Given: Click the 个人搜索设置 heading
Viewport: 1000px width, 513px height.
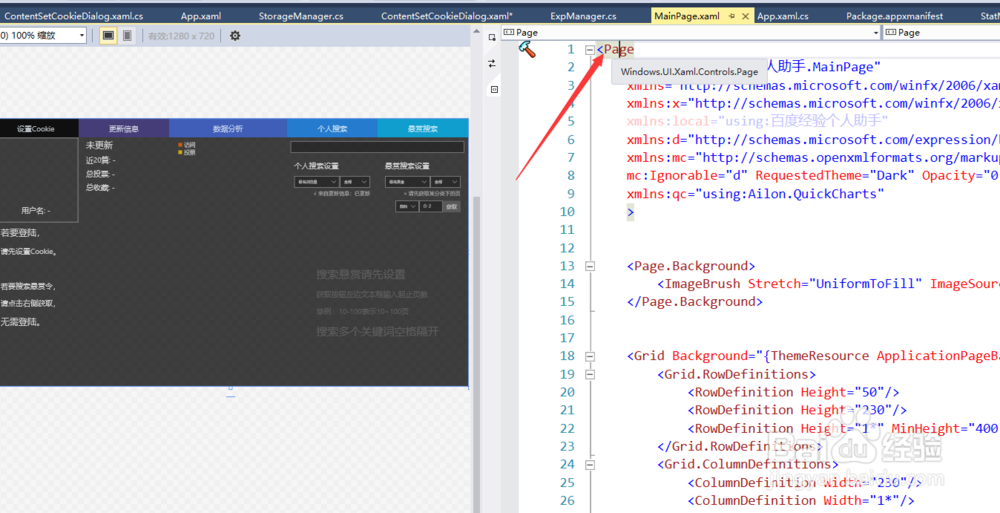Looking at the screenshot, I should click(x=316, y=166).
